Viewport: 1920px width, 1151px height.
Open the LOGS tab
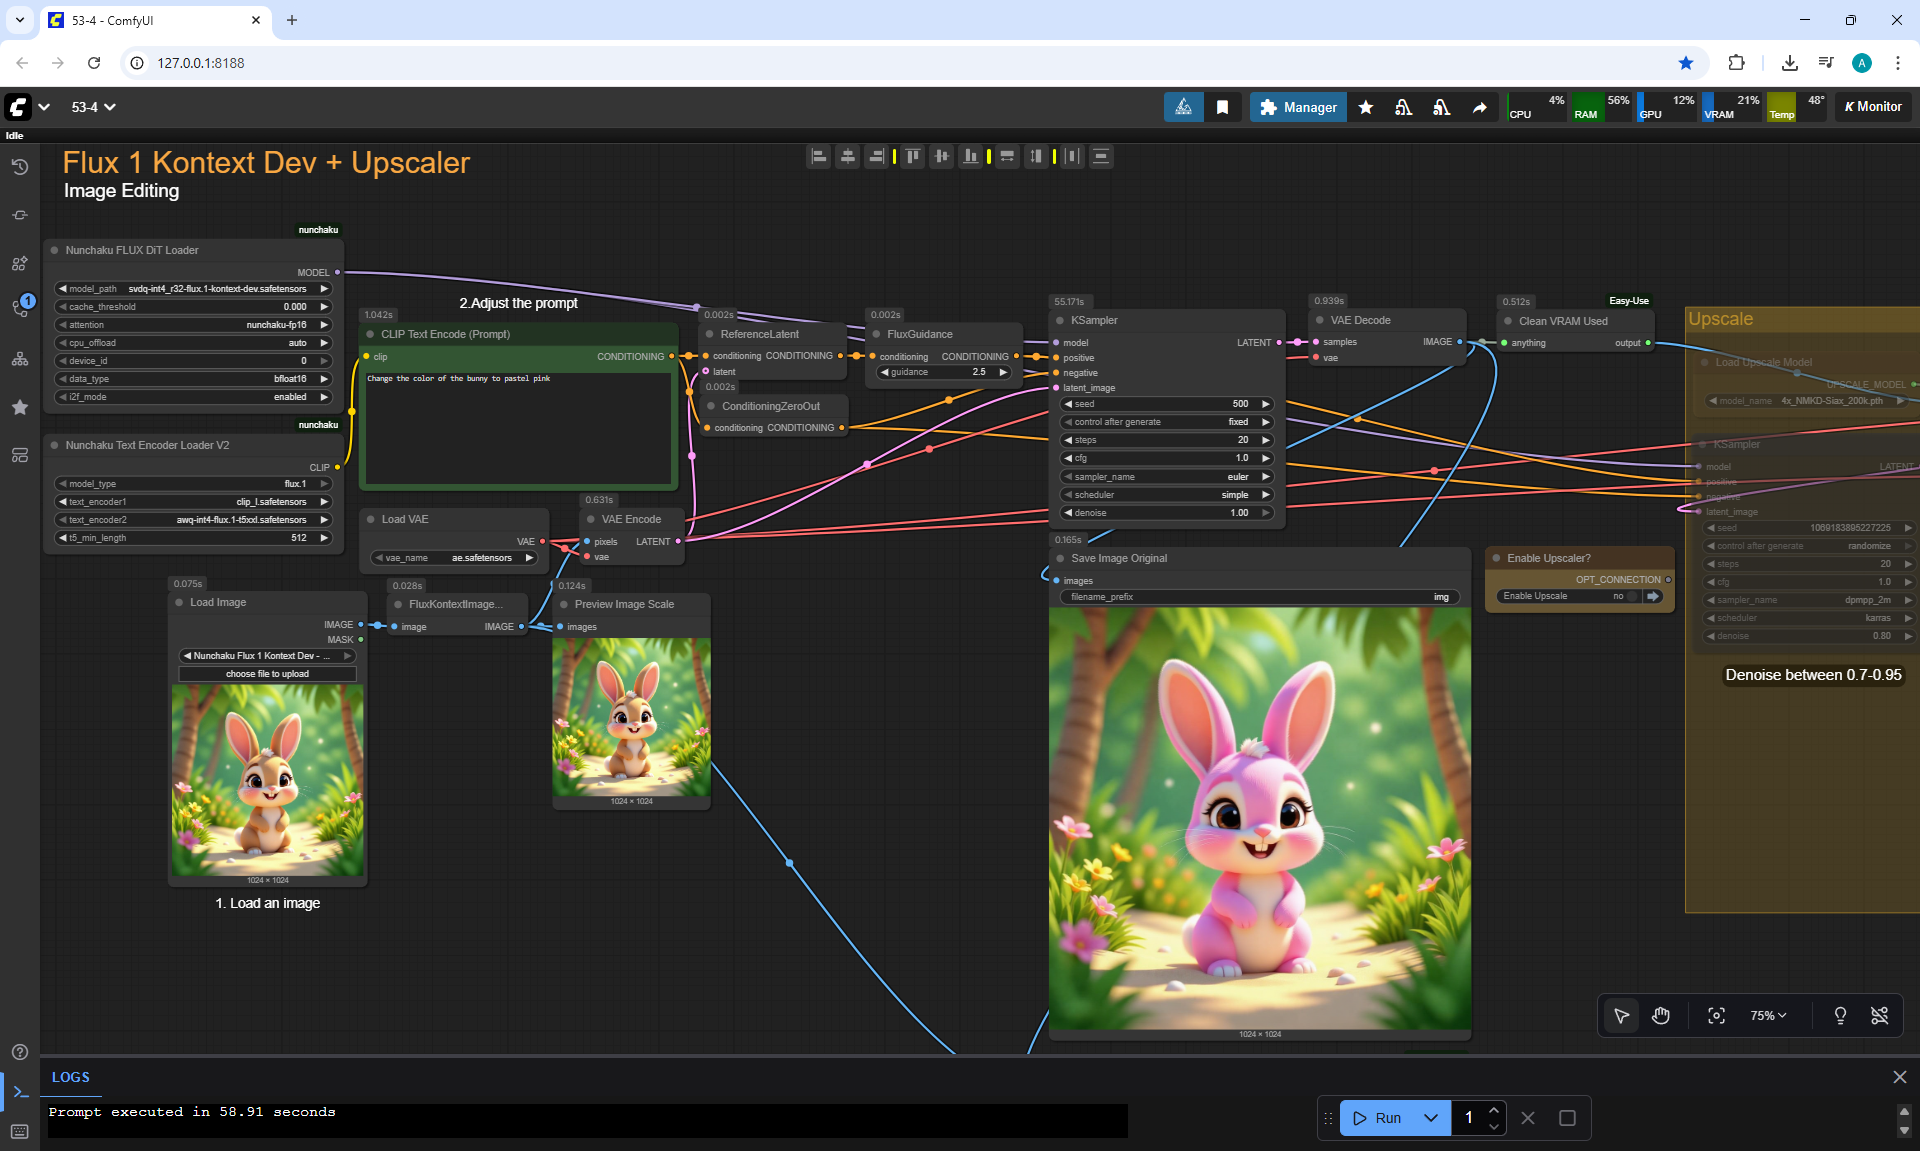point(71,1077)
